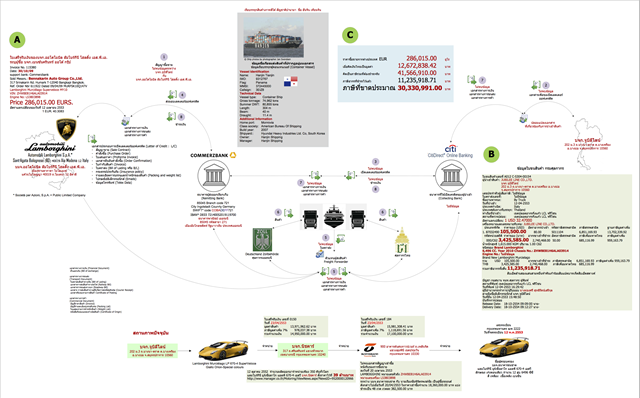The image size is (640, 398).
Task: Click the green circle labeled A
Action: click(17, 40)
